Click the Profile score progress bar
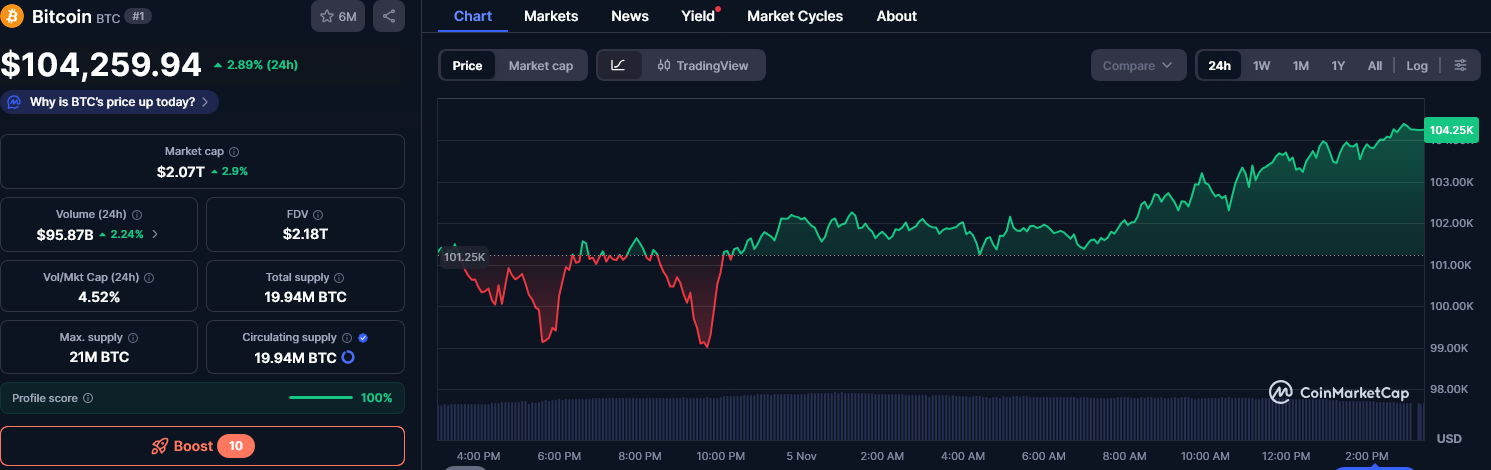This screenshot has width=1491, height=470. click(x=319, y=398)
